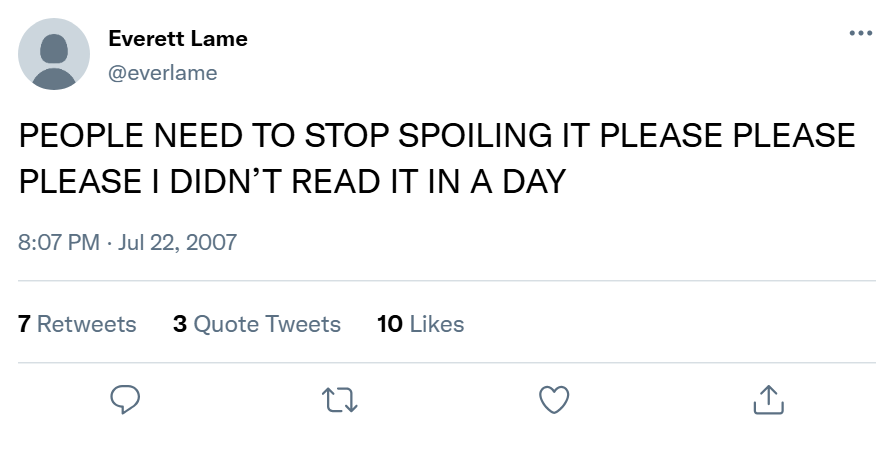894x454 pixels.
Task: Click the 8:07 PM timestamp
Action: (x=59, y=243)
